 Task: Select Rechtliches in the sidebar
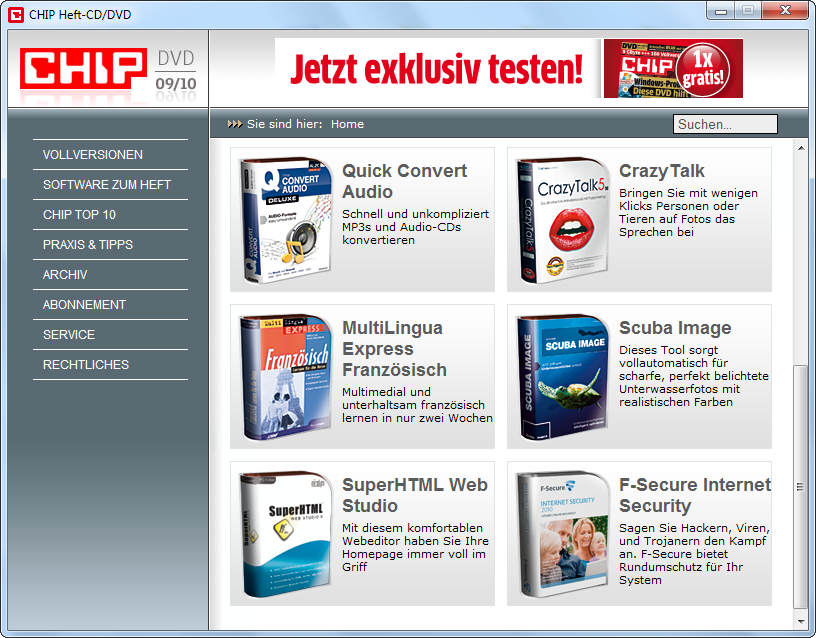click(86, 365)
